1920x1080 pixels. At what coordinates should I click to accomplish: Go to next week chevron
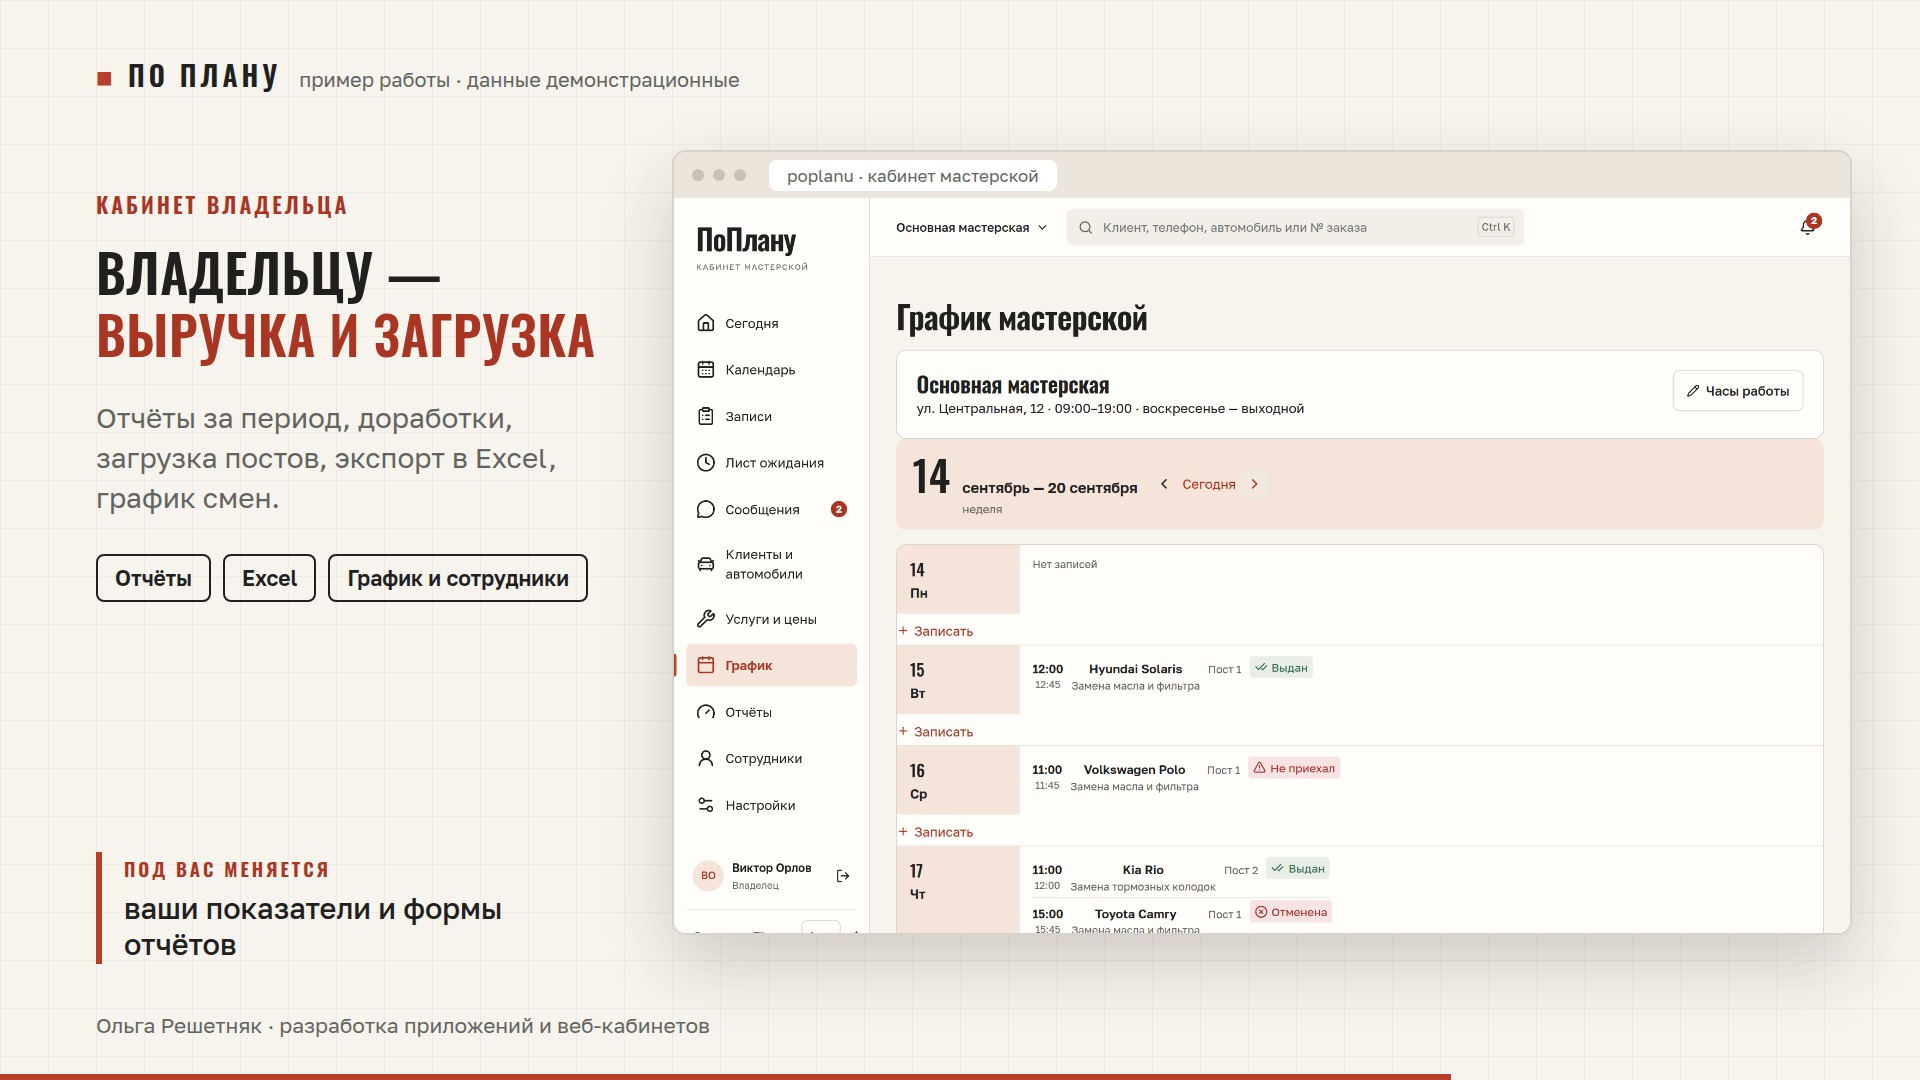tap(1254, 484)
